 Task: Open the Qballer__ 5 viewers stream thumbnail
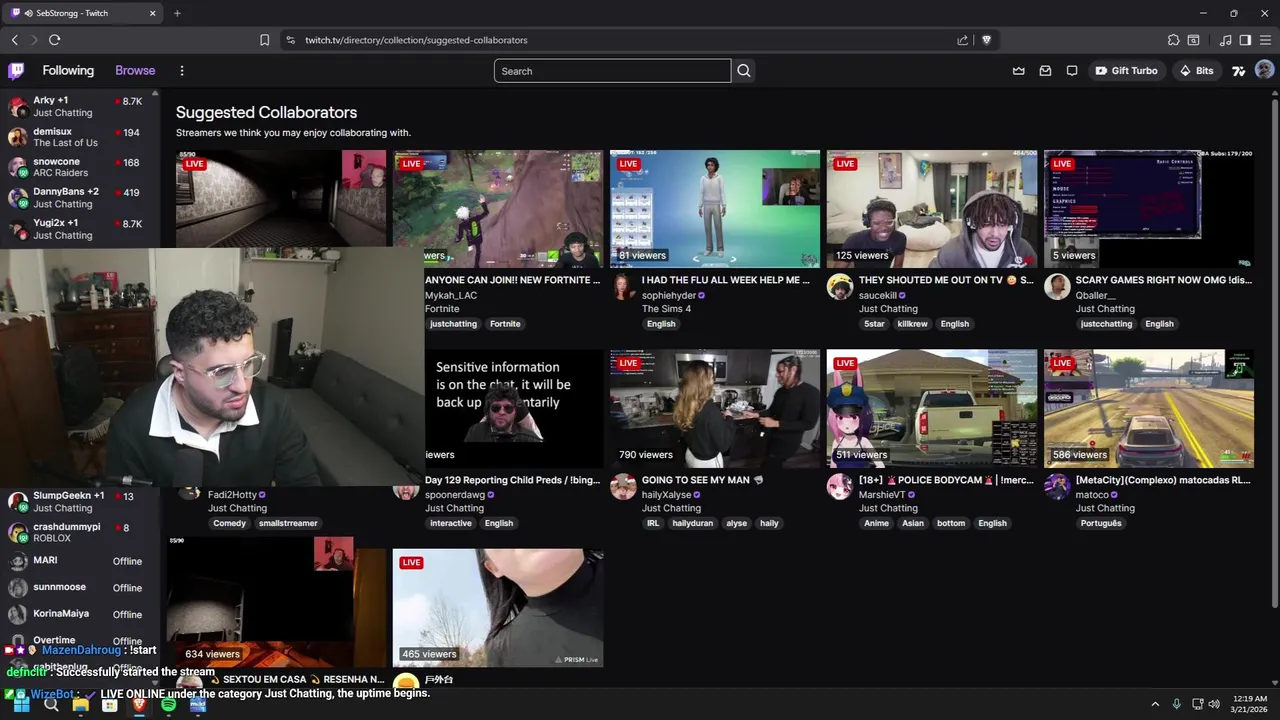1149,209
